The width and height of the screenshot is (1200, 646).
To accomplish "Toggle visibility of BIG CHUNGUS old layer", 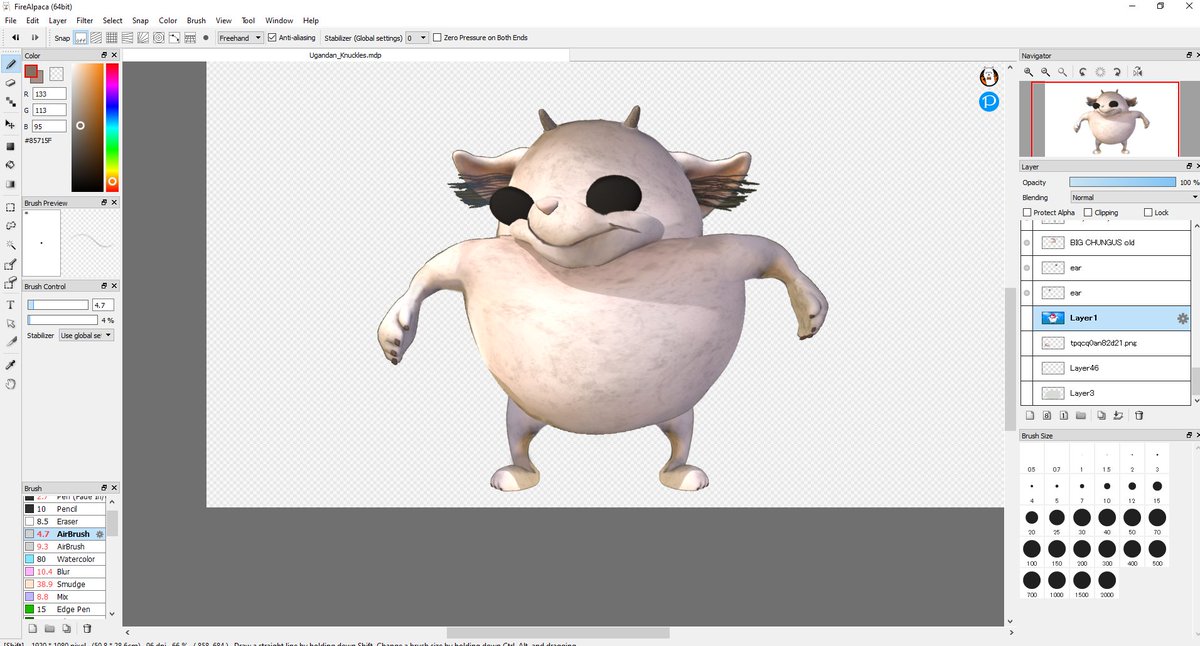I will [1027, 243].
